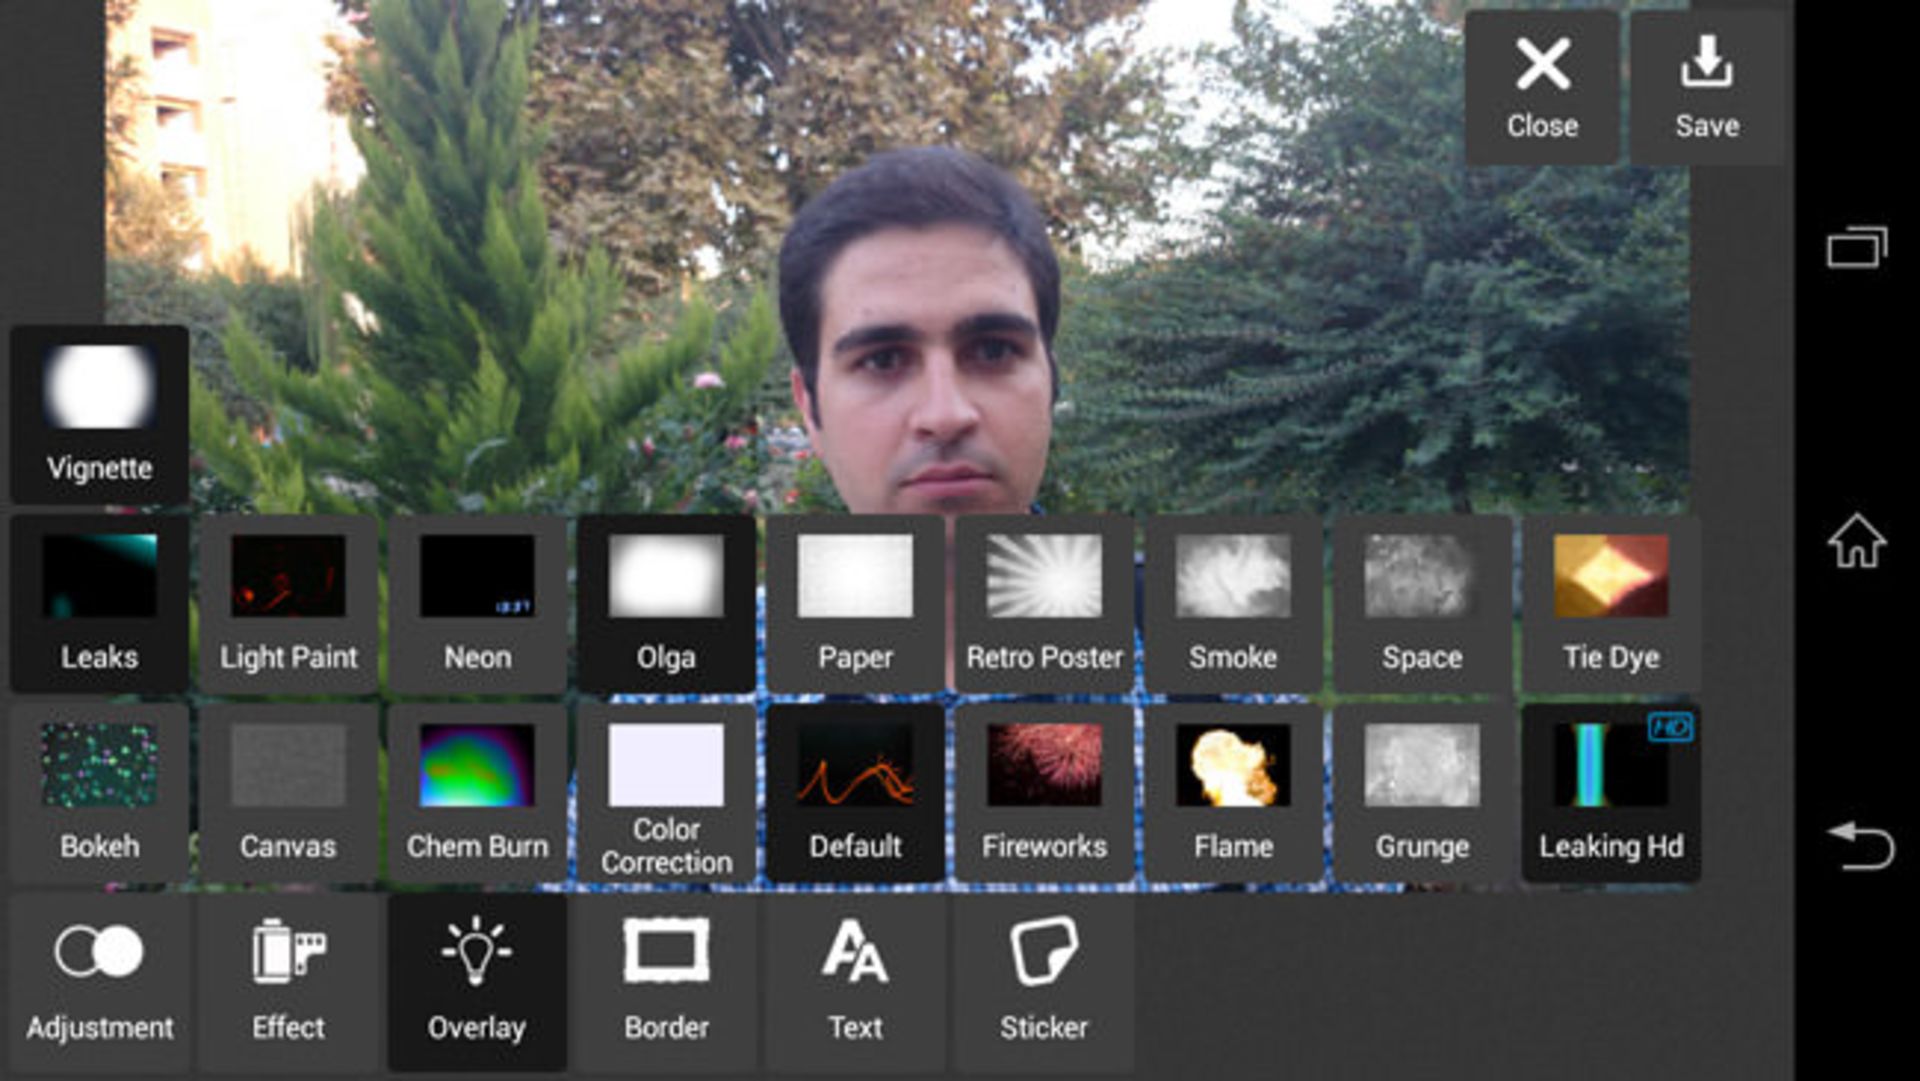Viewport: 1920px width, 1081px height.
Task: Tap the Save download icon
Action: pyautogui.click(x=1706, y=87)
